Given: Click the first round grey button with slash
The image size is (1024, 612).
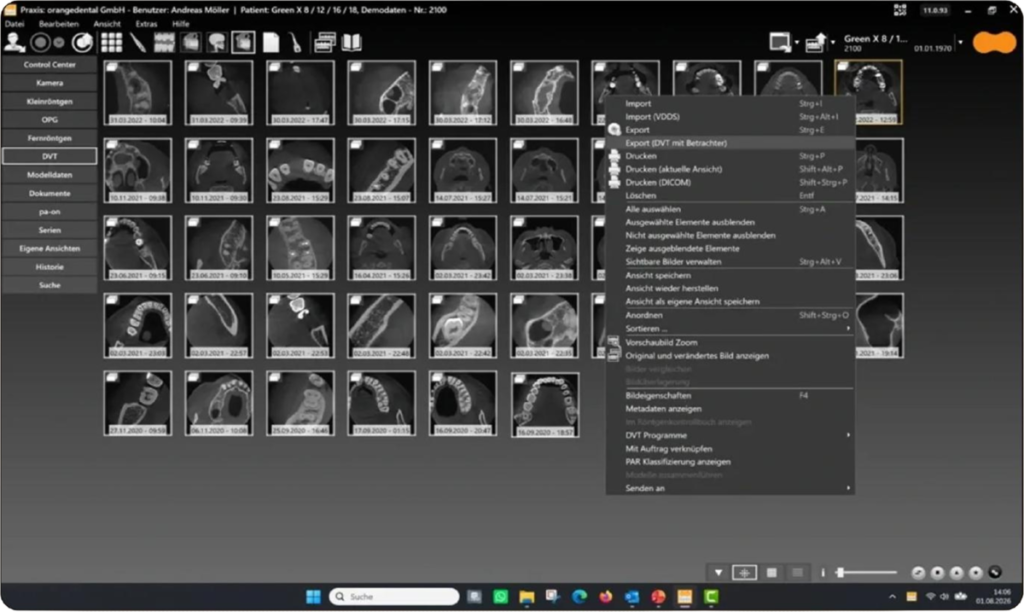Looking at the screenshot, I should click(918, 572).
